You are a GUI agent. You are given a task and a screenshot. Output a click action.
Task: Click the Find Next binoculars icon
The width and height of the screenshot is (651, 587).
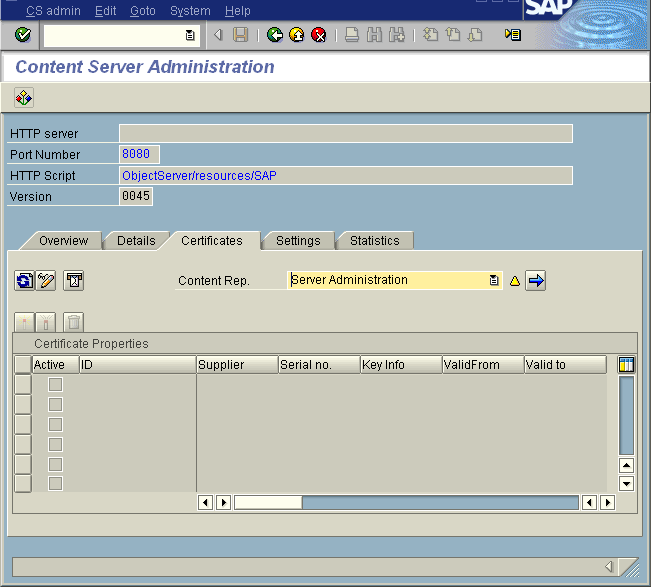pos(397,35)
